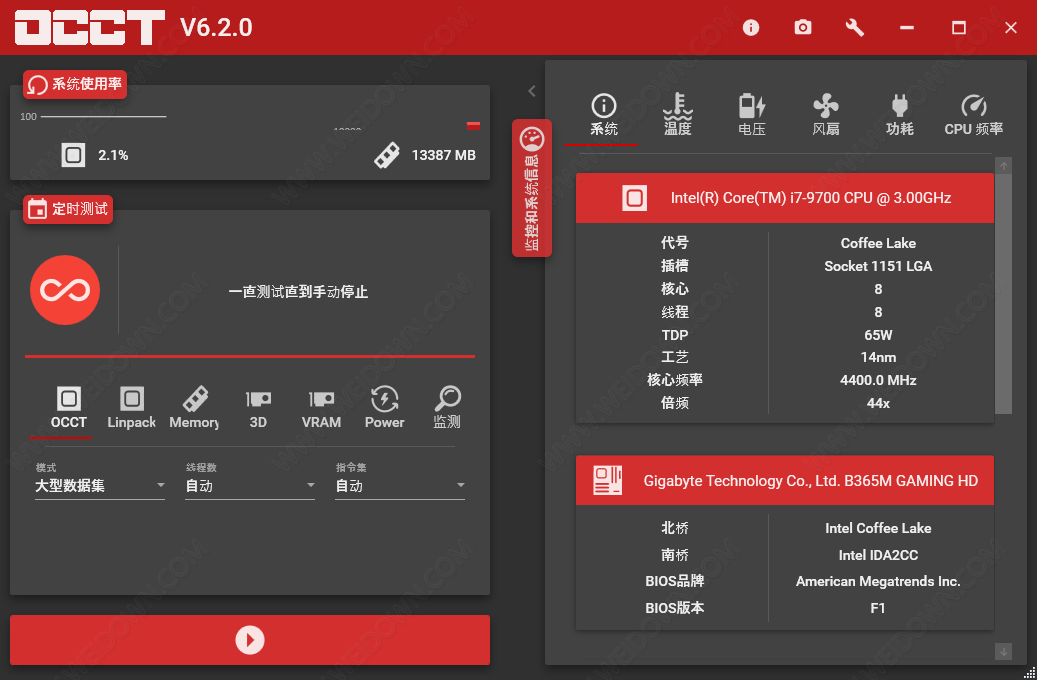Open settings via wrench icon
1037x680 pixels.
click(854, 27)
